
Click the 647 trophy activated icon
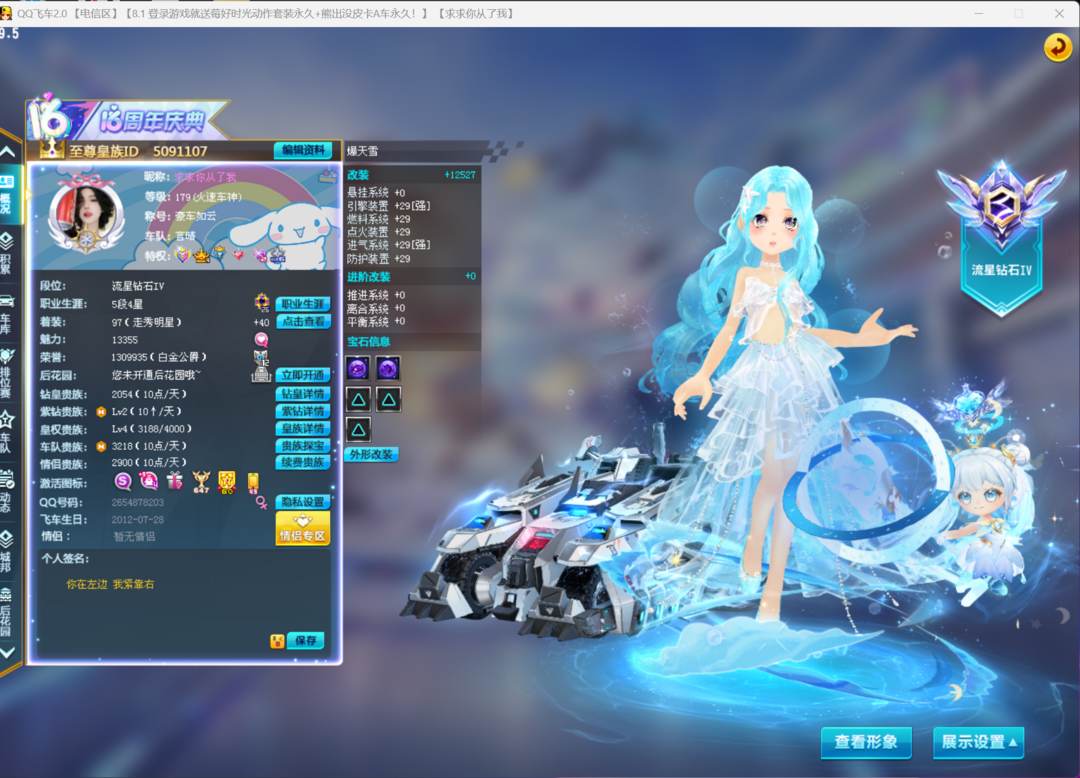(201, 482)
